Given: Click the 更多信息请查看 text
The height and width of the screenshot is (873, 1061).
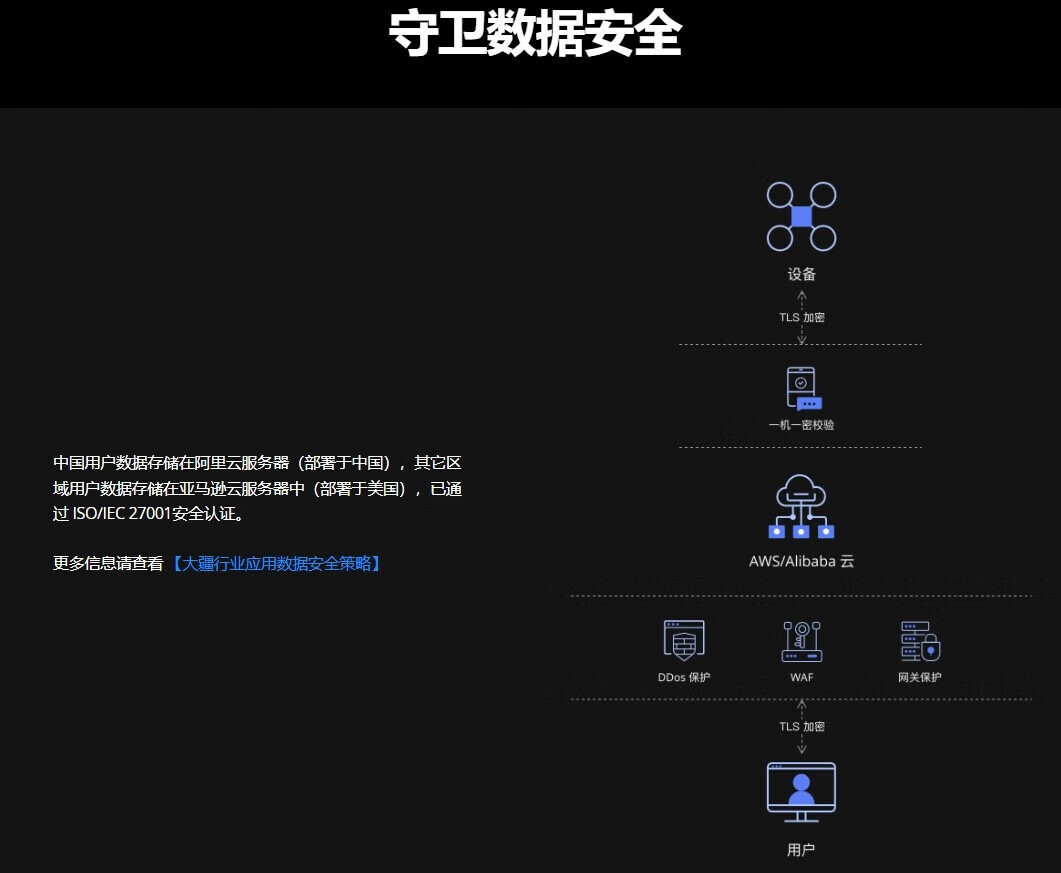Looking at the screenshot, I should coord(108,563).
